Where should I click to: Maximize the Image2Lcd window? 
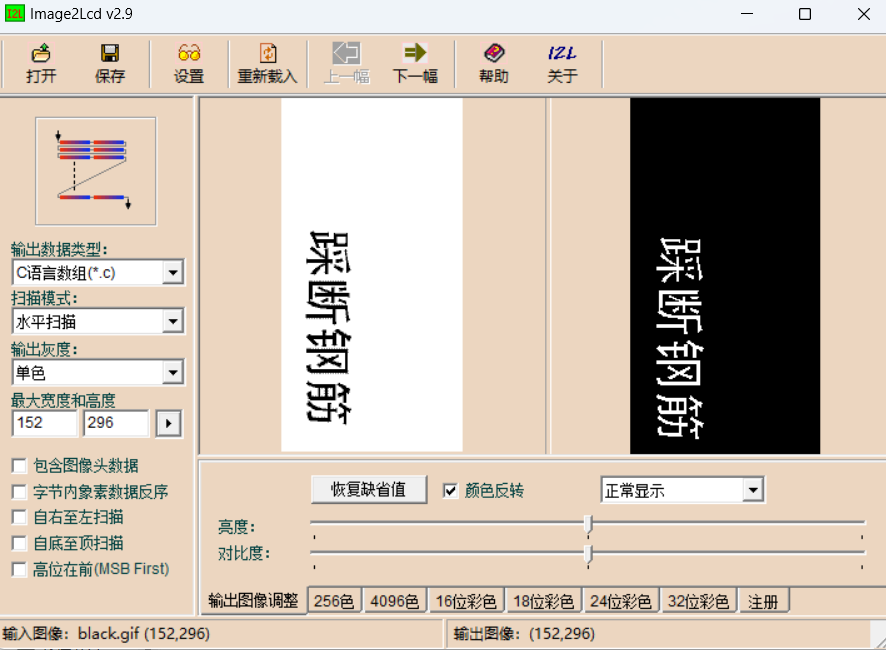[x=805, y=14]
